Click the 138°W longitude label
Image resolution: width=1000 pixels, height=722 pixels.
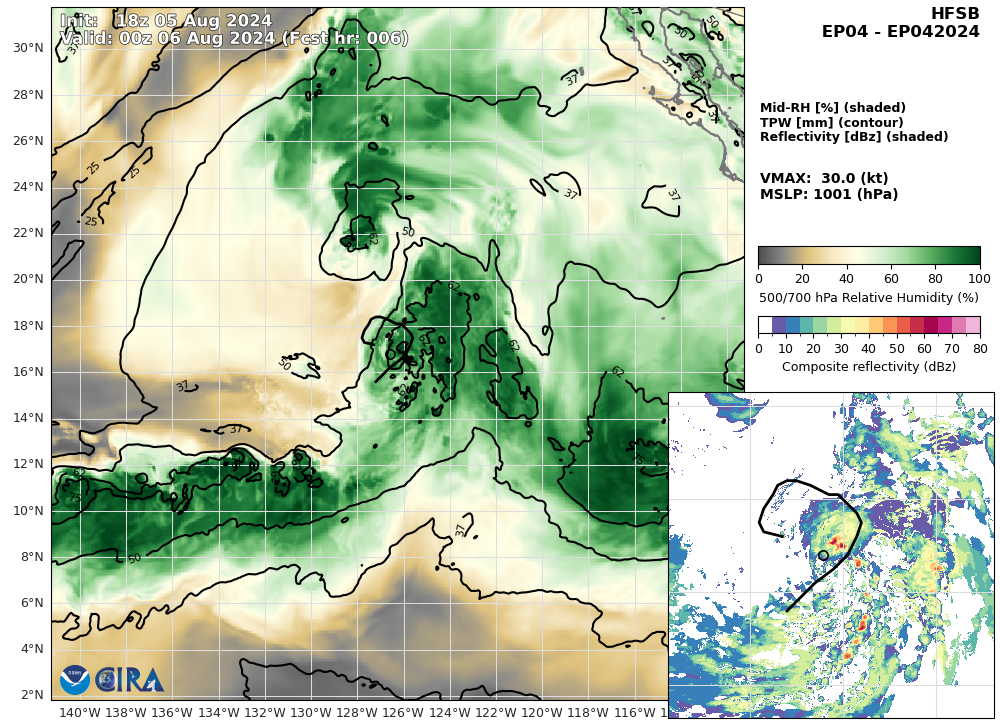click(126, 712)
